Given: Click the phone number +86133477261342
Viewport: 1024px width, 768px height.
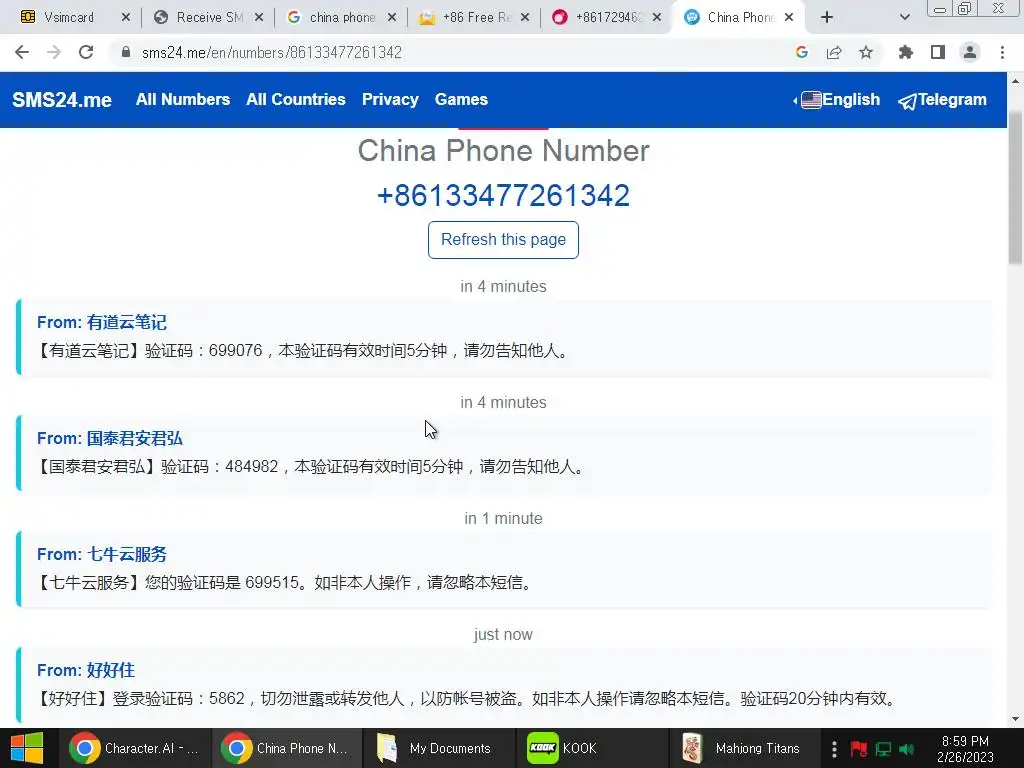Looking at the screenshot, I should [x=503, y=195].
